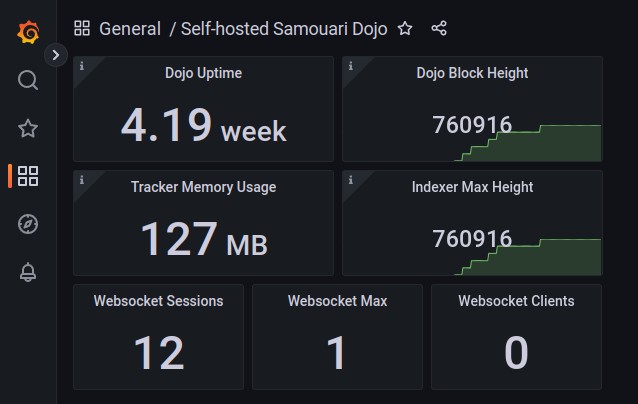Open the Websocket Max title menu
638x404 pixels.
(337, 301)
